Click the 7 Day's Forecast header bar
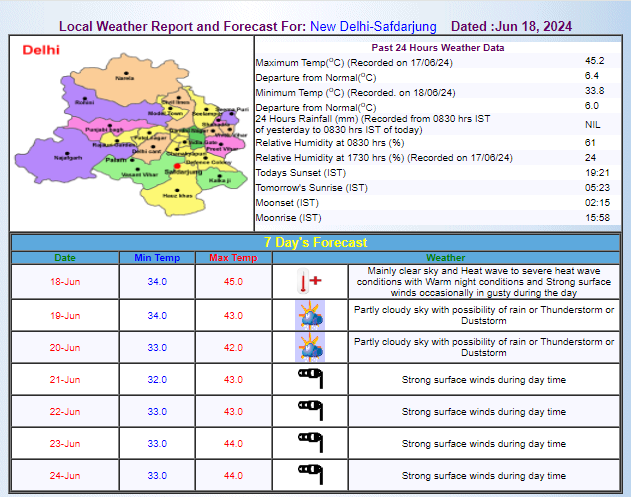Viewport: 631px width, 497px height. click(x=315, y=242)
